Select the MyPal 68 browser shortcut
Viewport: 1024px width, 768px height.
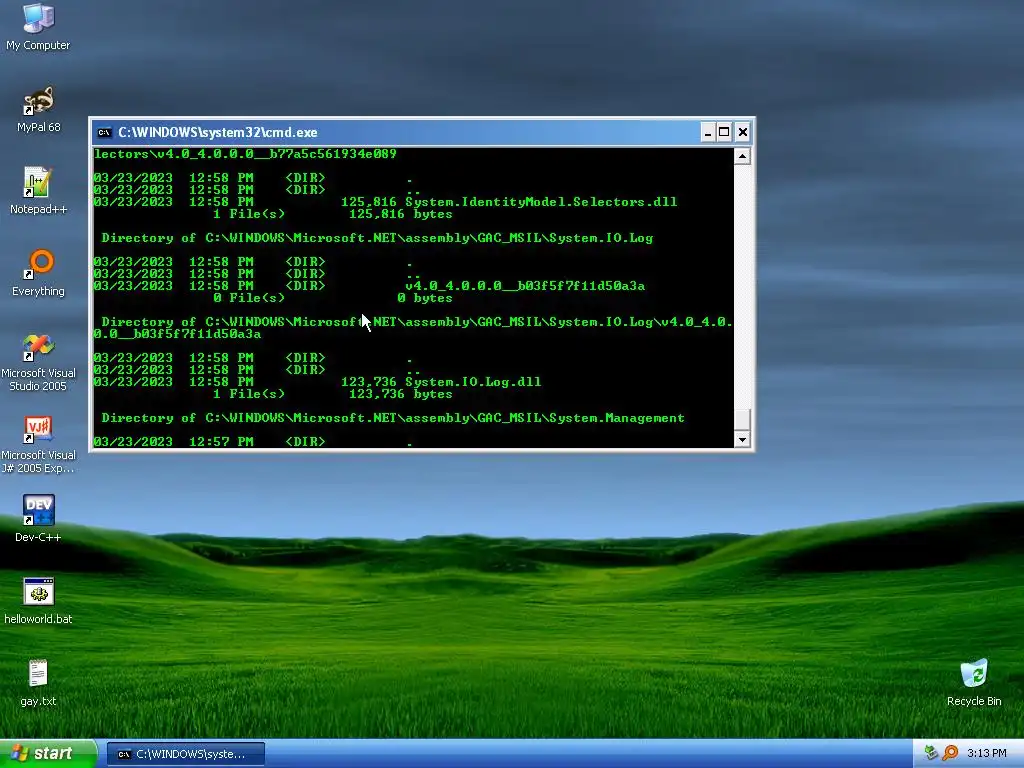[38, 108]
